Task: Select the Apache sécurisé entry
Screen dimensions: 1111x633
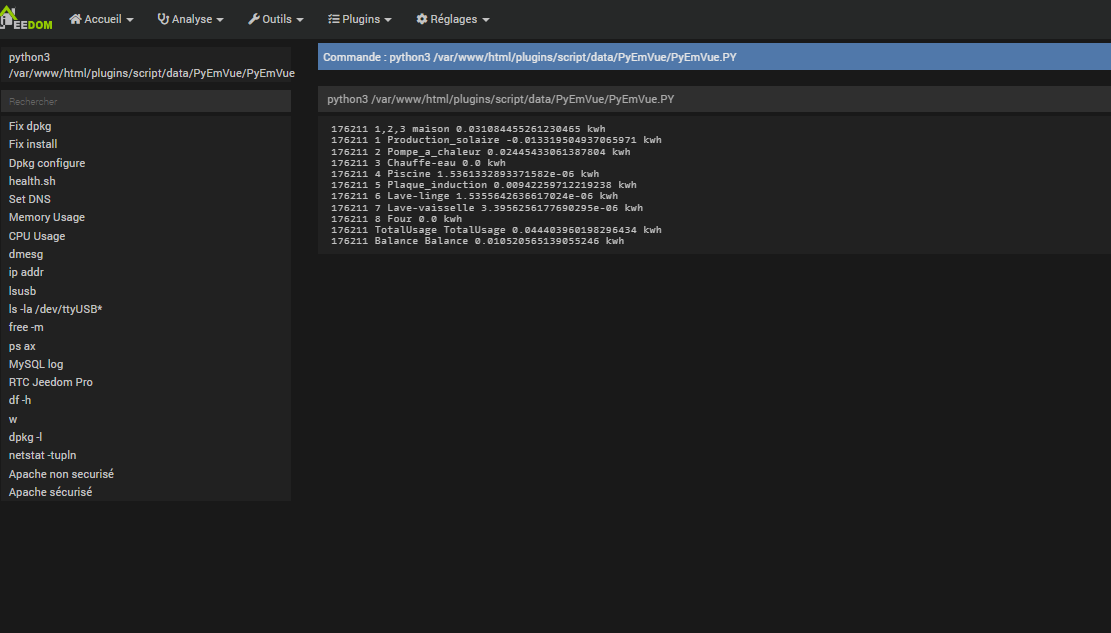Action: click(x=50, y=492)
